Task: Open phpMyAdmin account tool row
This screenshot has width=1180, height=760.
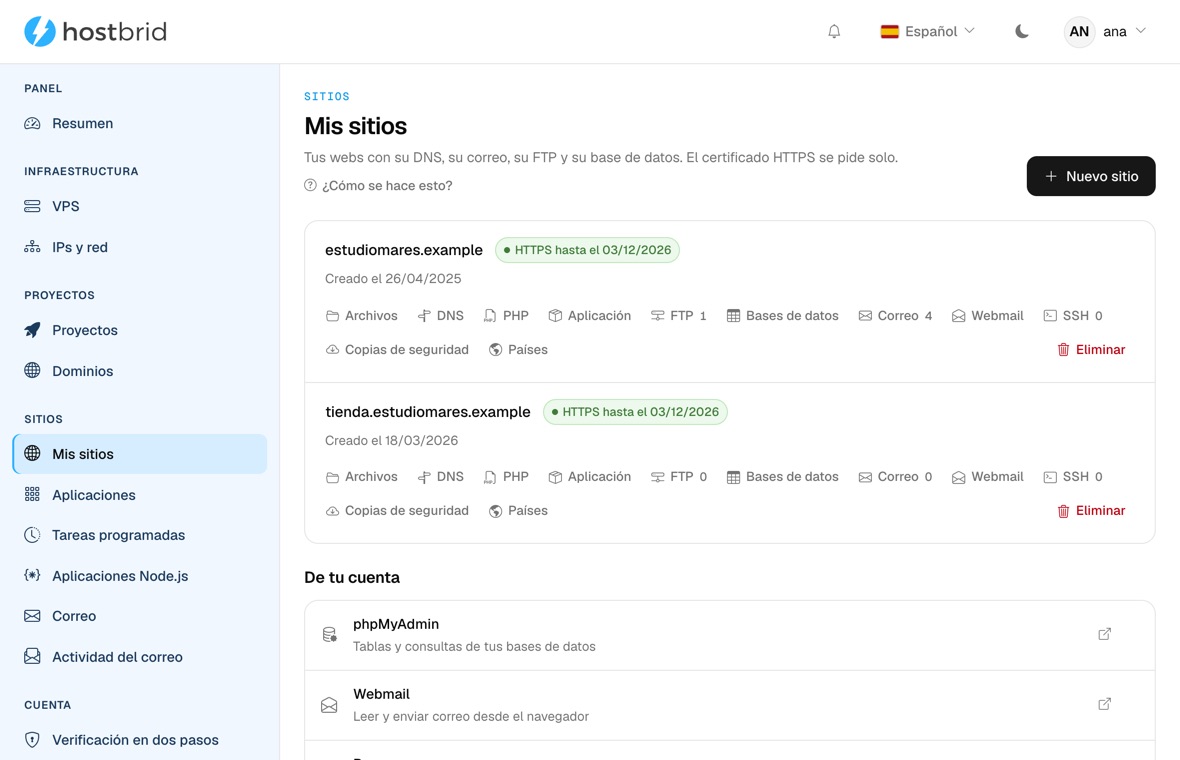Action: (729, 635)
